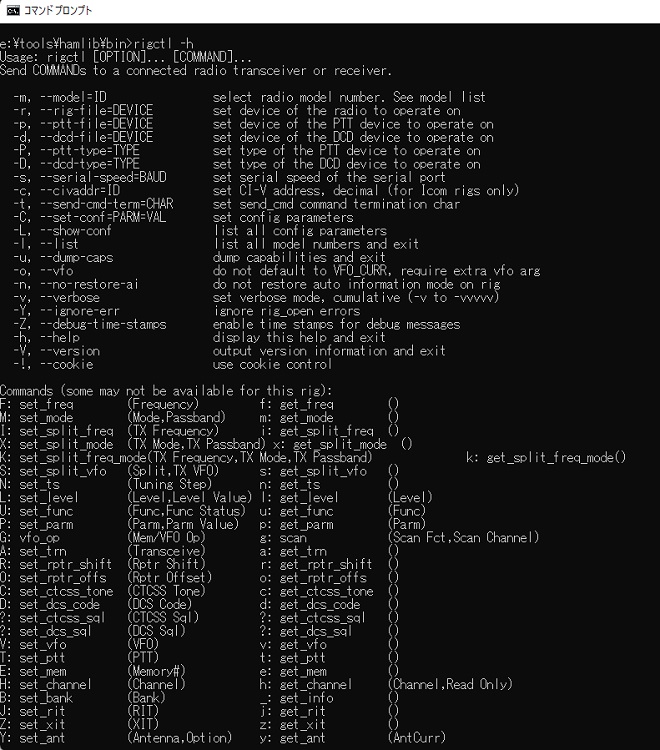Click the "--model=ID" option text
This screenshot has height=750, width=660.
73,98
